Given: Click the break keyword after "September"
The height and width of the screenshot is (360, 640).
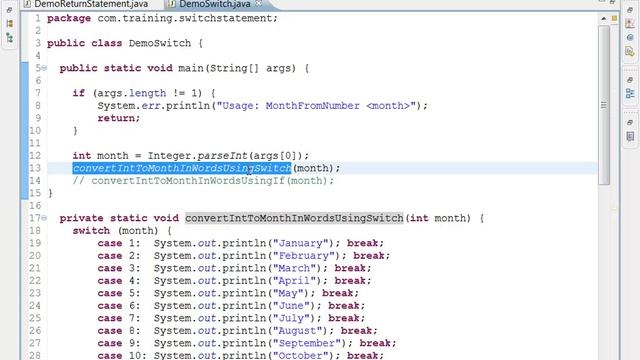Looking at the screenshot, I should [375, 343].
